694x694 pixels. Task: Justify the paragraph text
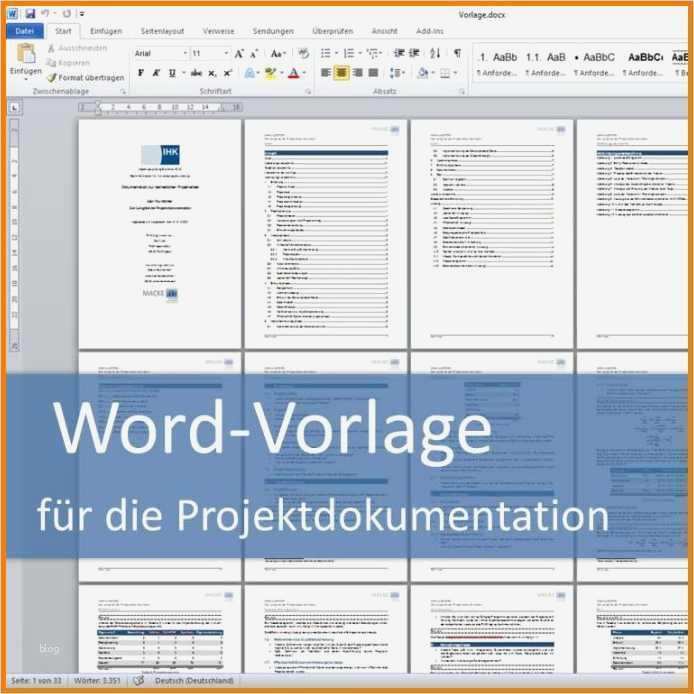(374, 73)
